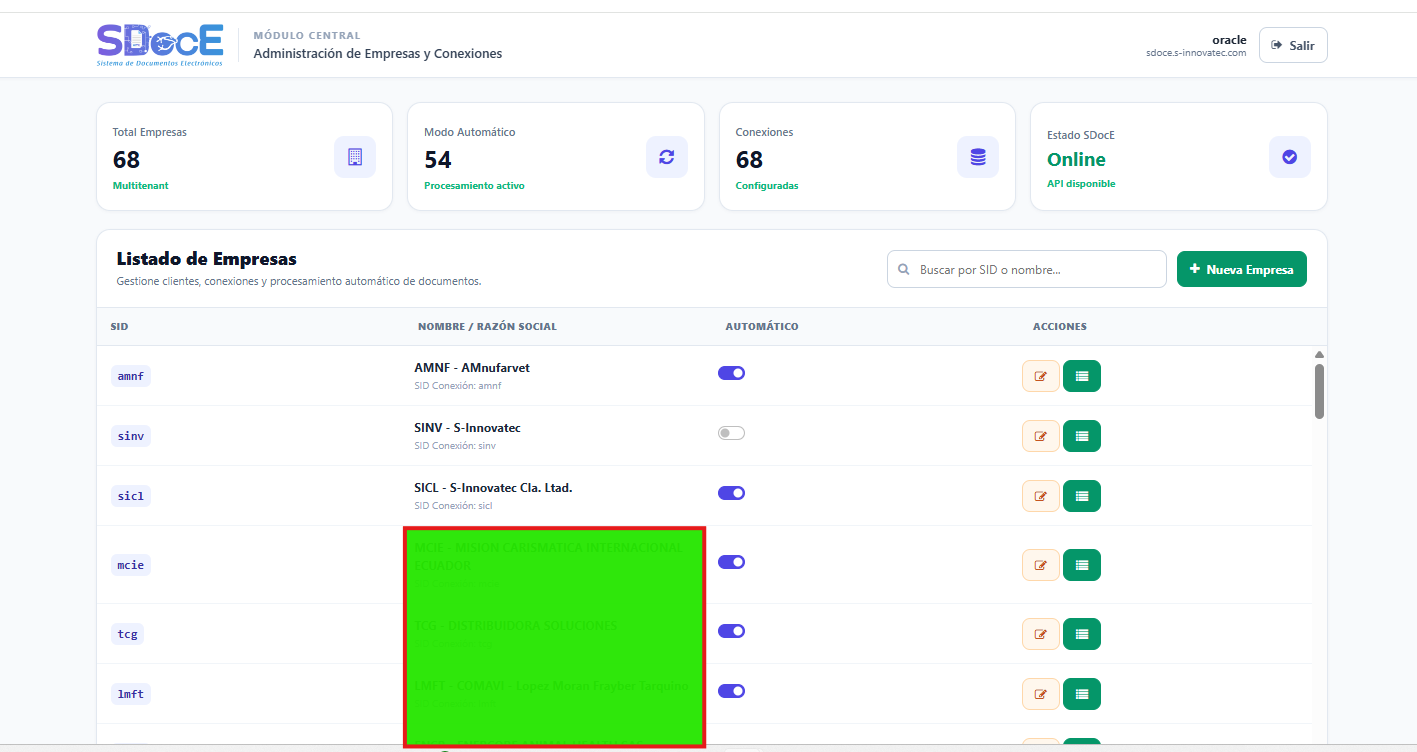The height and width of the screenshot is (752, 1417).
Task: Open the edit icon for the sicl row
Action: 1041,496
